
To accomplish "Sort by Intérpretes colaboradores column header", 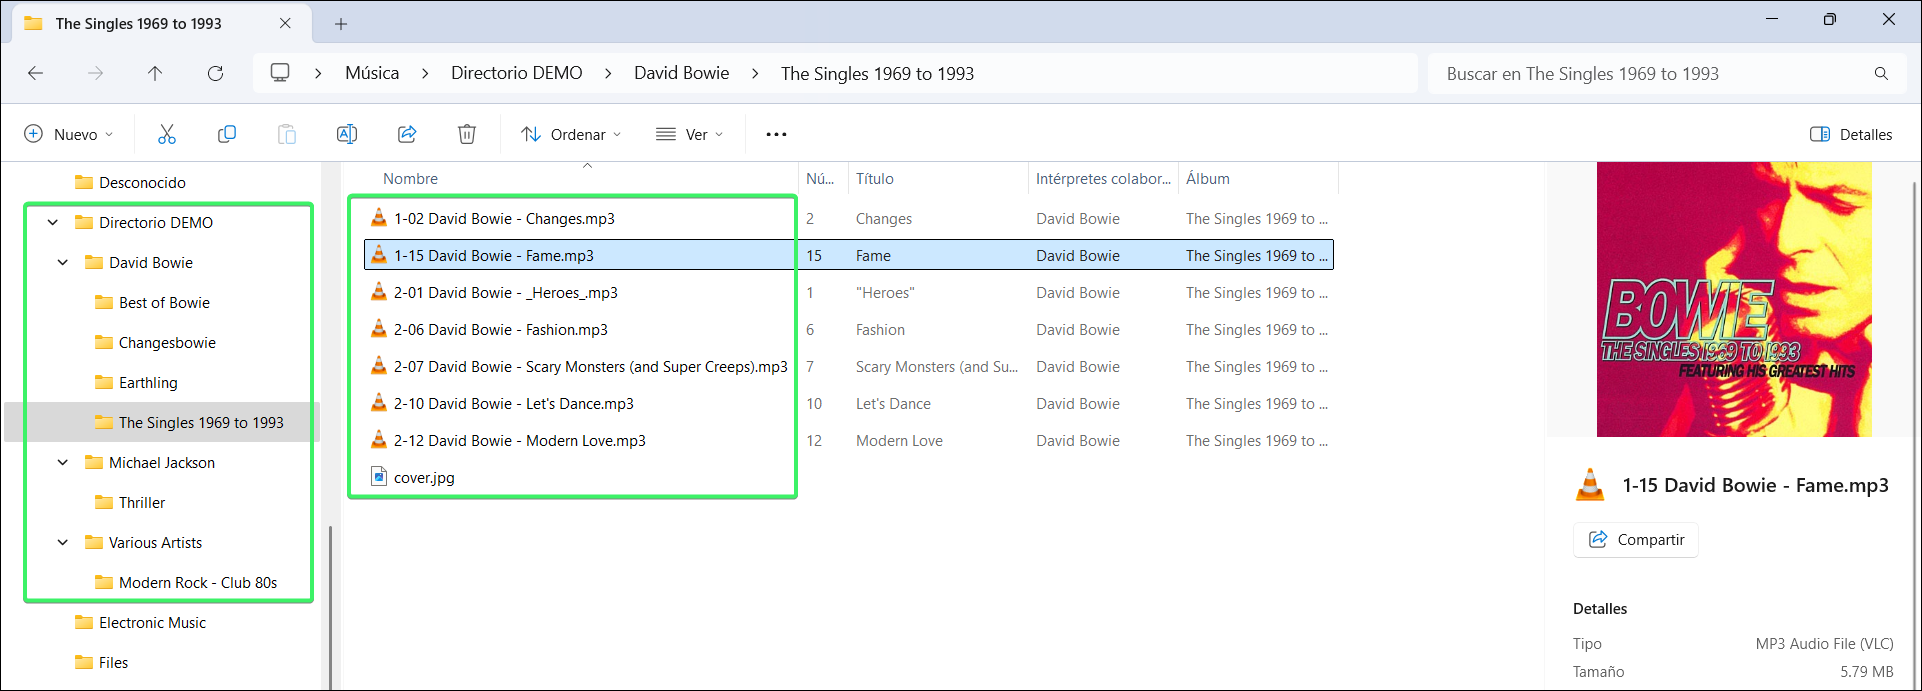I will tap(1103, 178).
